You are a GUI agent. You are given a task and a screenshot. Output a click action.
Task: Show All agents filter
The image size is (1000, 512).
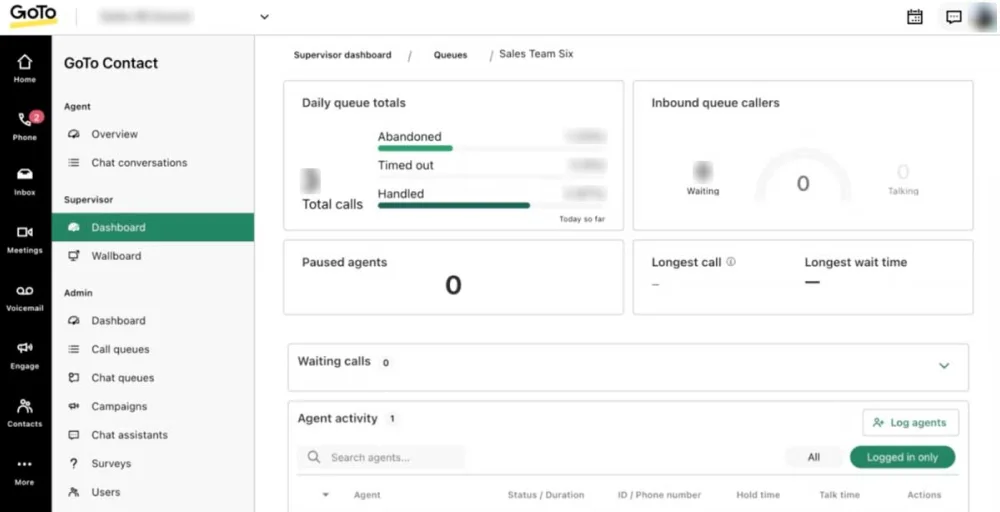[814, 457]
